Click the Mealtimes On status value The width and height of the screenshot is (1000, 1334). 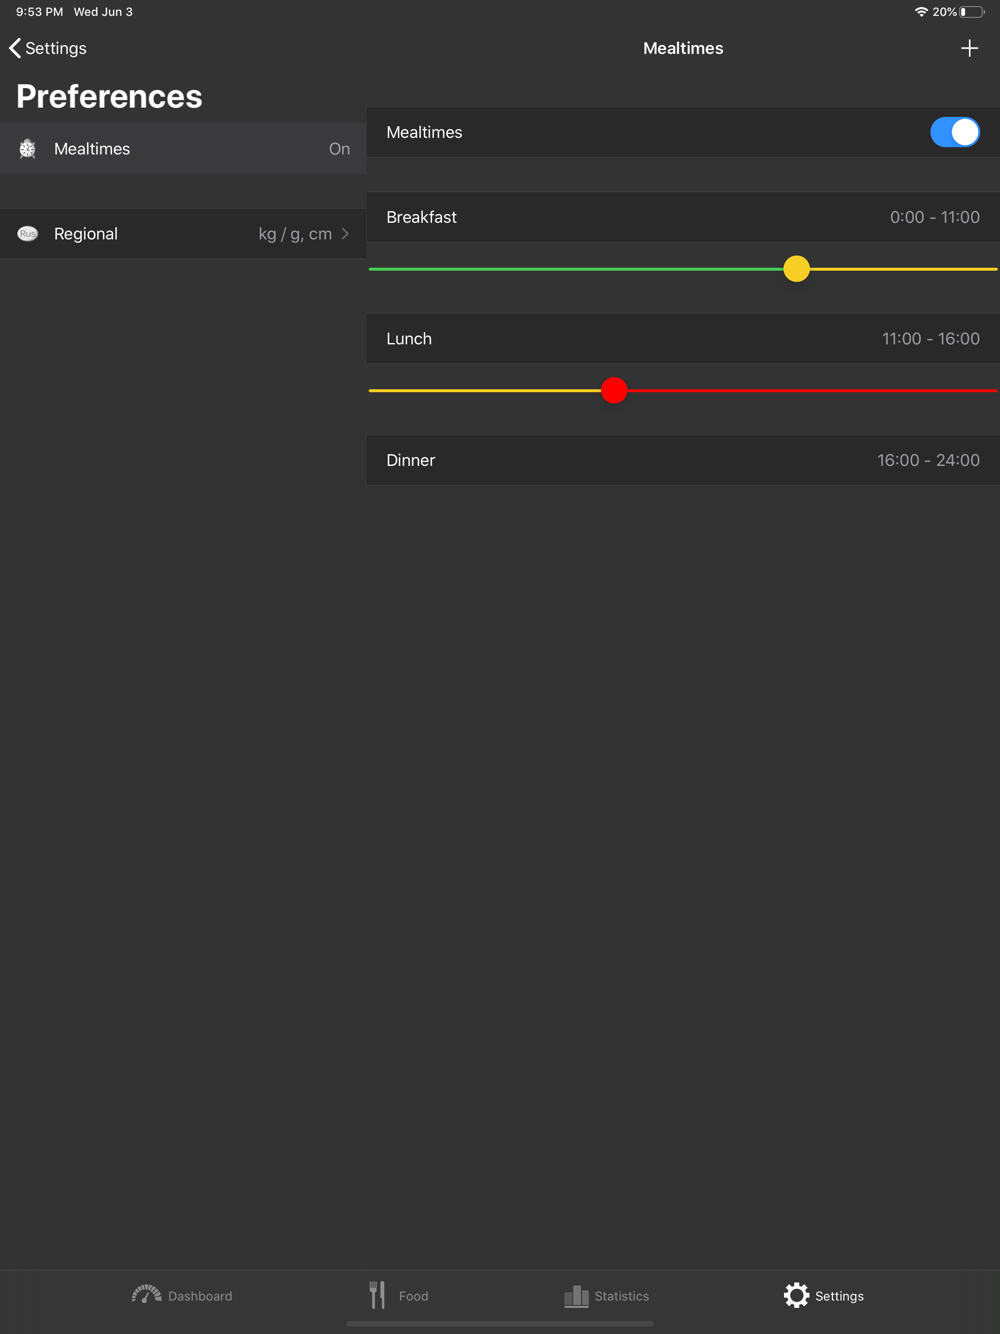pyautogui.click(x=339, y=149)
